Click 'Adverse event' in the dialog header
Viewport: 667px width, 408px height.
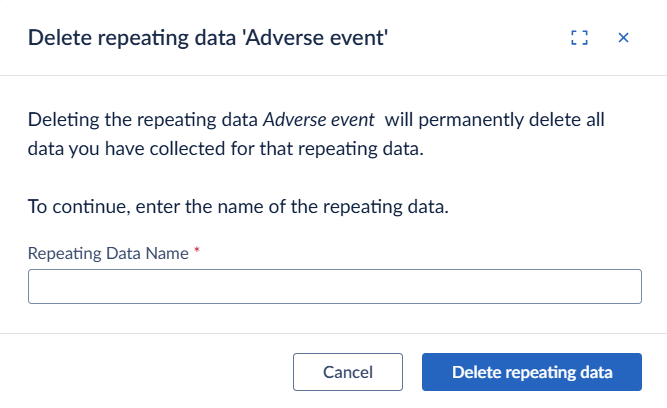click(x=315, y=38)
